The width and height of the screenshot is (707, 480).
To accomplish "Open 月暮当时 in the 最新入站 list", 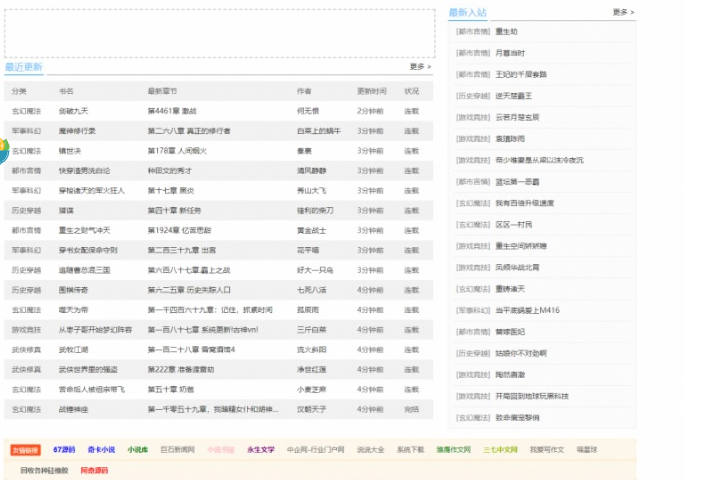I will (510, 53).
